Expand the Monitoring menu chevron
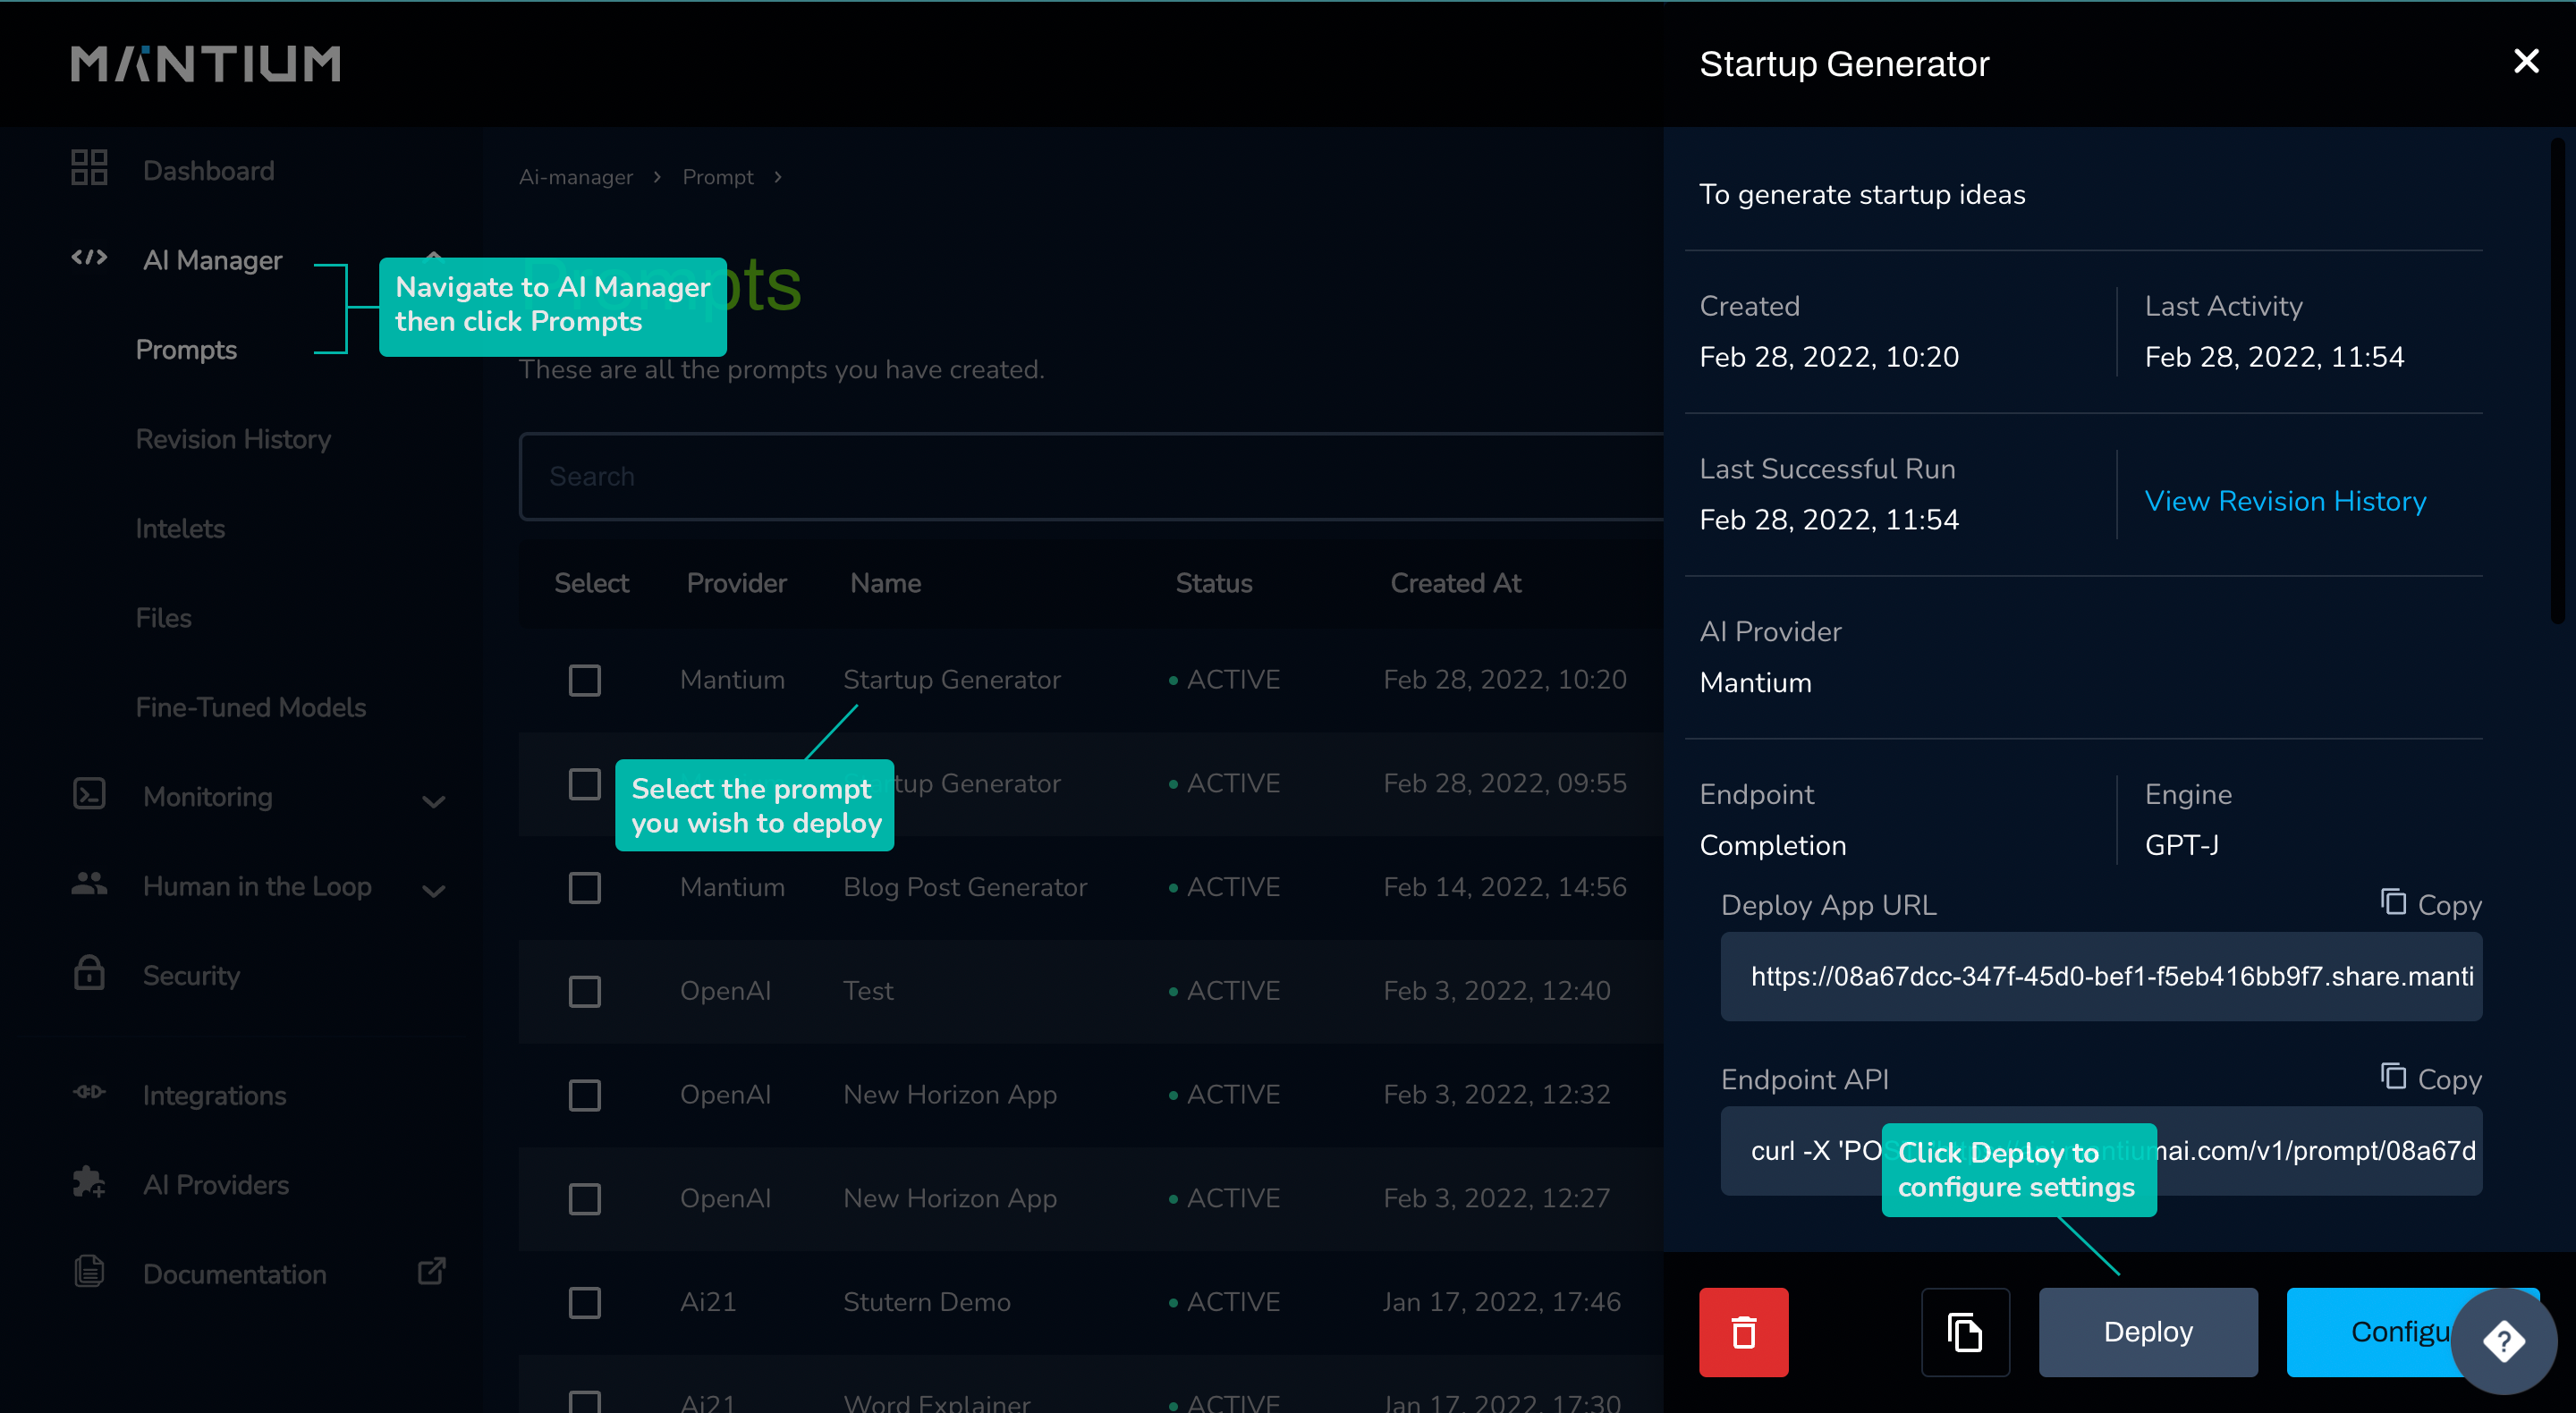 [x=433, y=800]
